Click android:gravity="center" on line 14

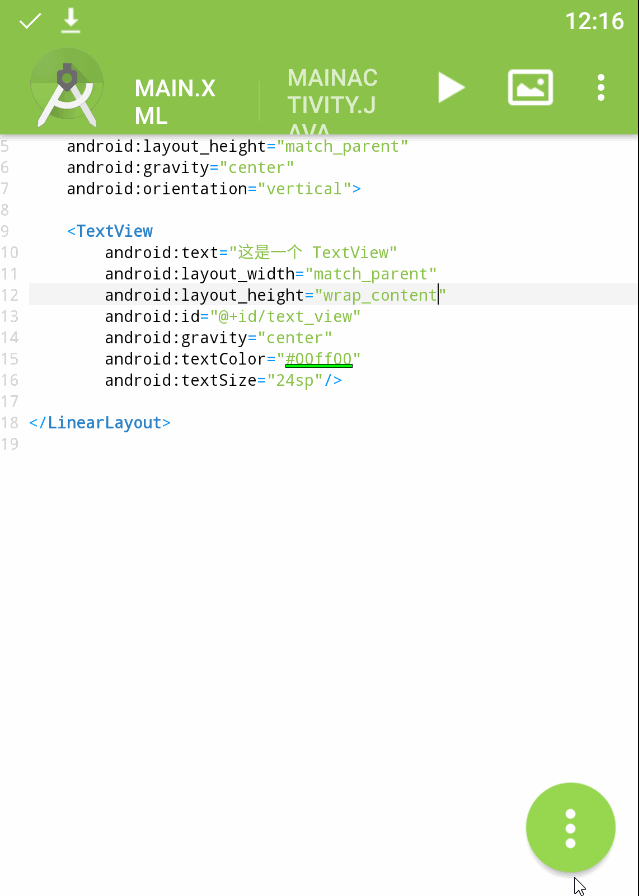click(x=218, y=337)
